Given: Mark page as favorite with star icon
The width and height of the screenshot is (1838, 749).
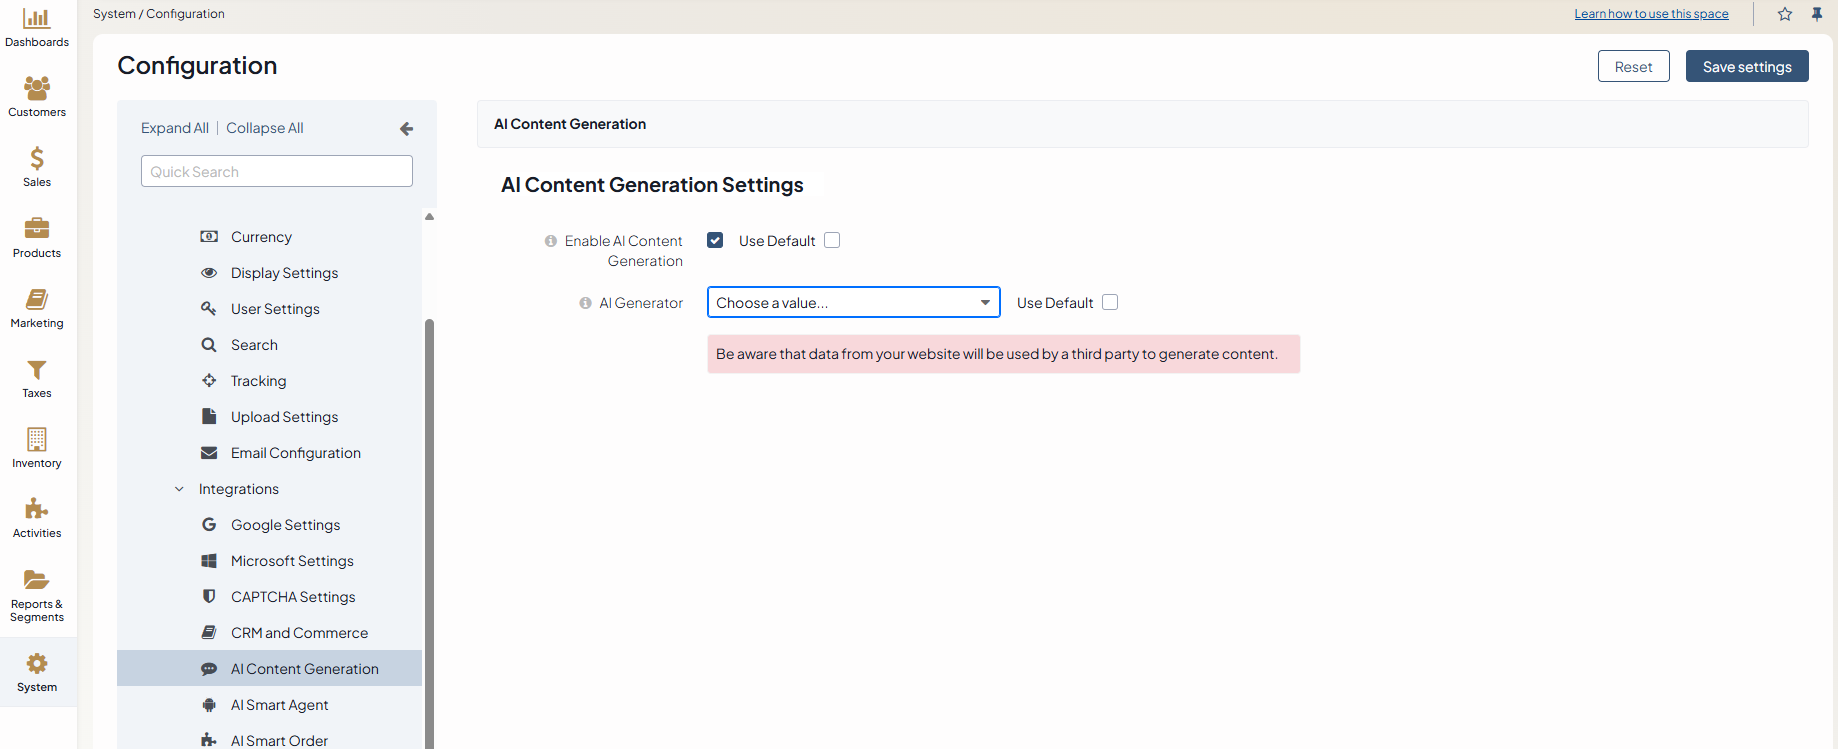Looking at the screenshot, I should pos(1785,14).
